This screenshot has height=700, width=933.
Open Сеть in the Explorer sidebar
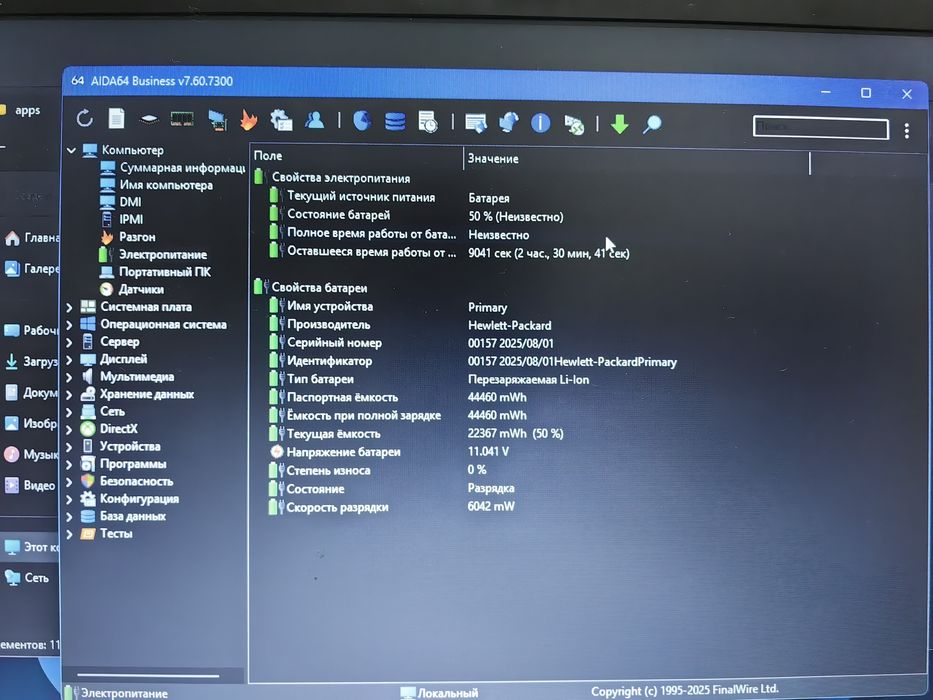(x=27, y=577)
